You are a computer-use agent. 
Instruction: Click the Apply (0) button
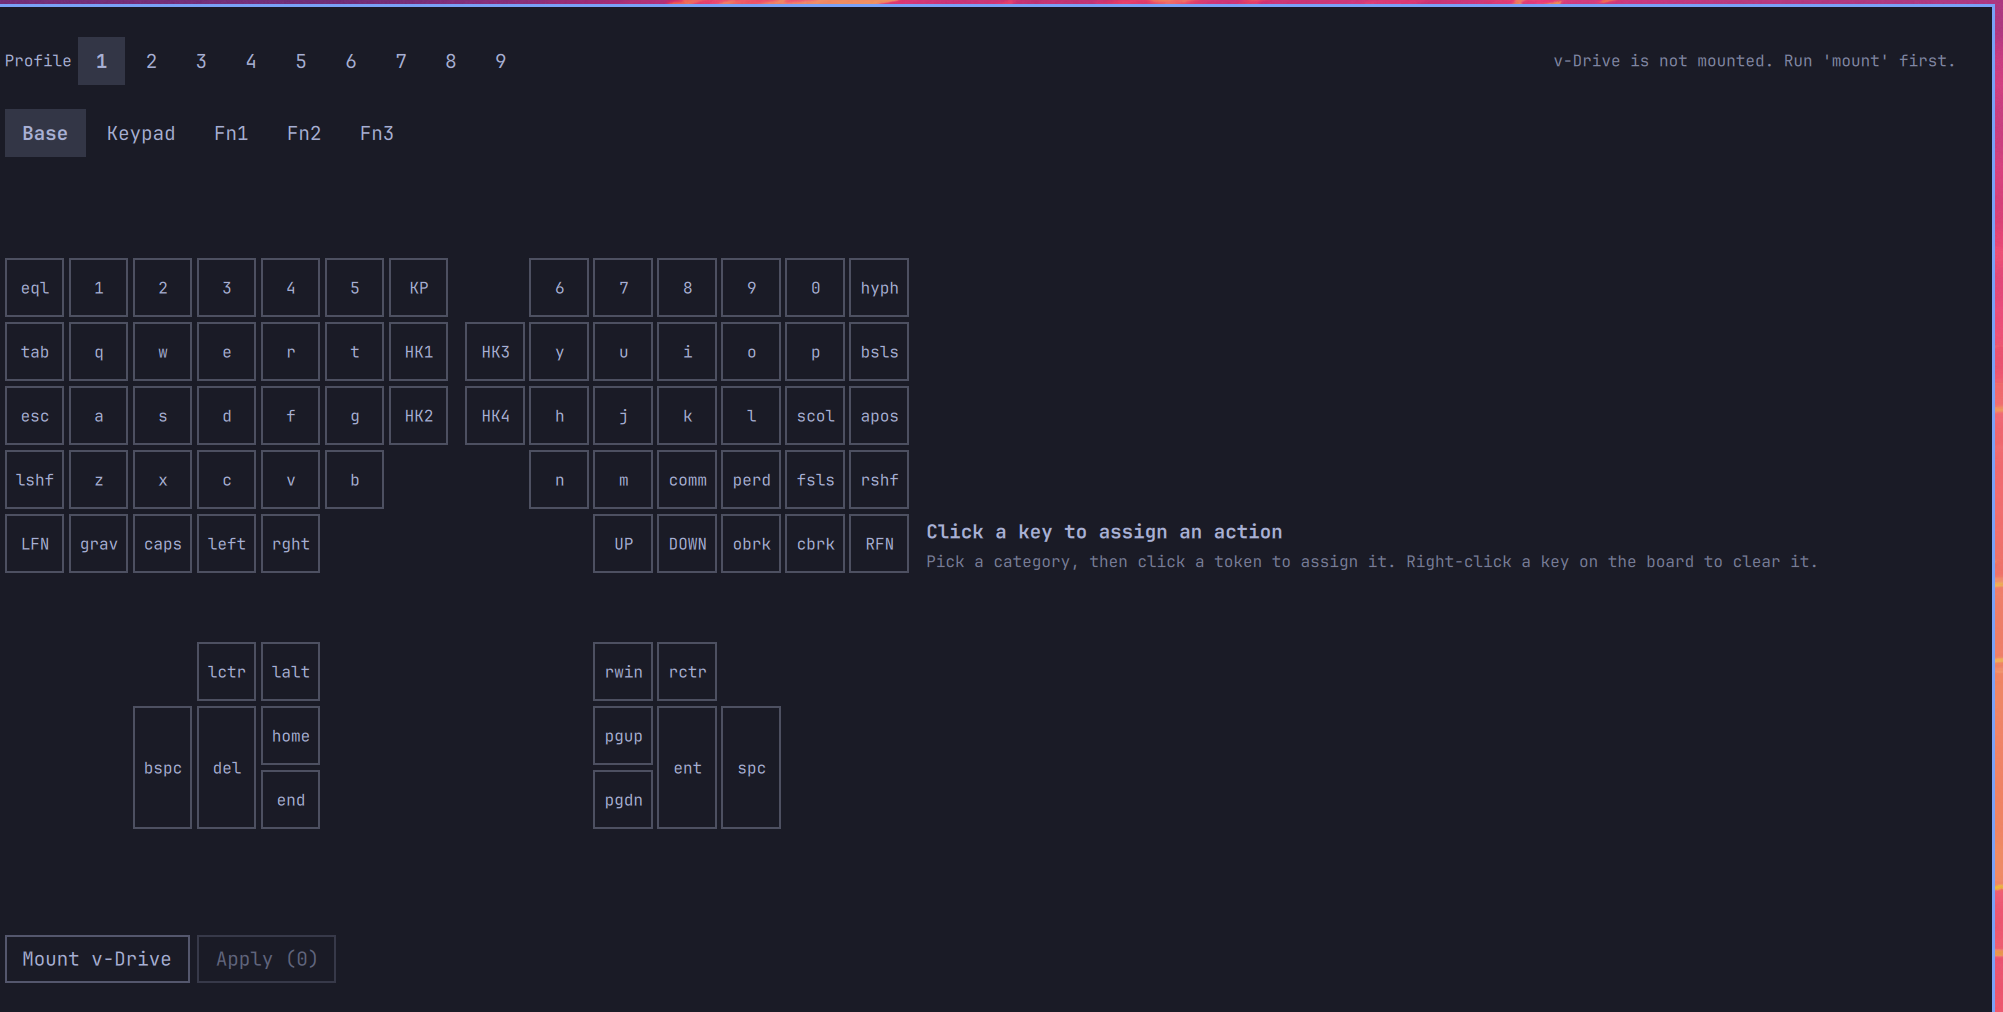[266, 959]
